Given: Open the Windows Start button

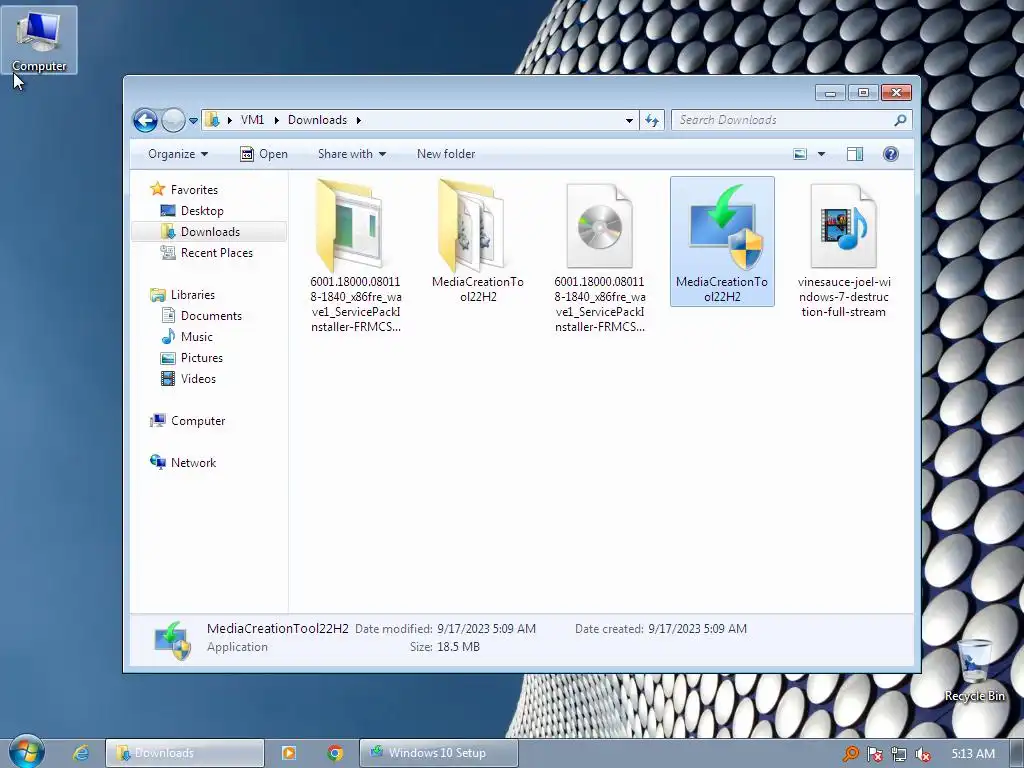Looking at the screenshot, I should pos(27,752).
